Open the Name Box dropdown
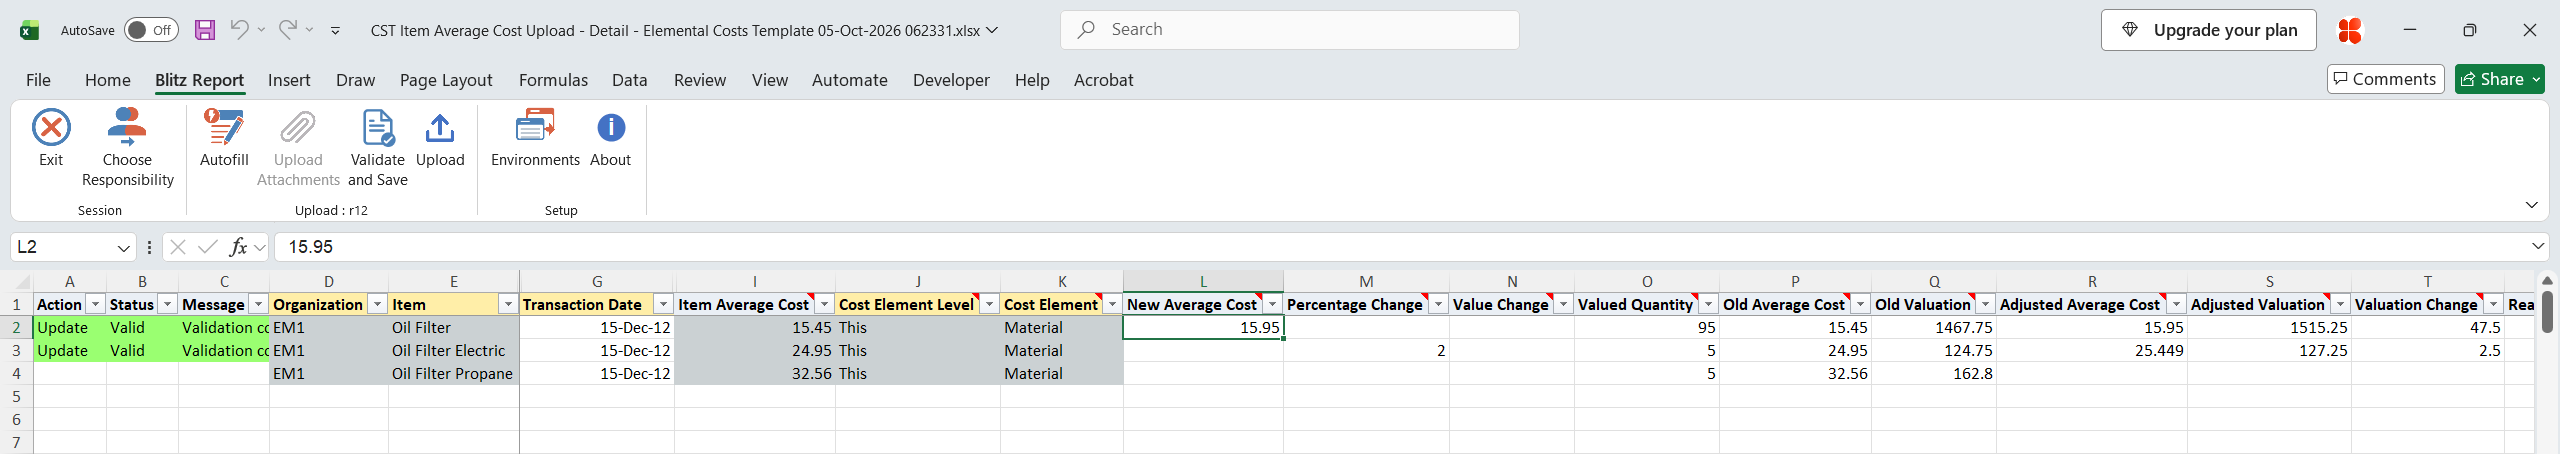The height and width of the screenshot is (454, 2560). (124, 247)
